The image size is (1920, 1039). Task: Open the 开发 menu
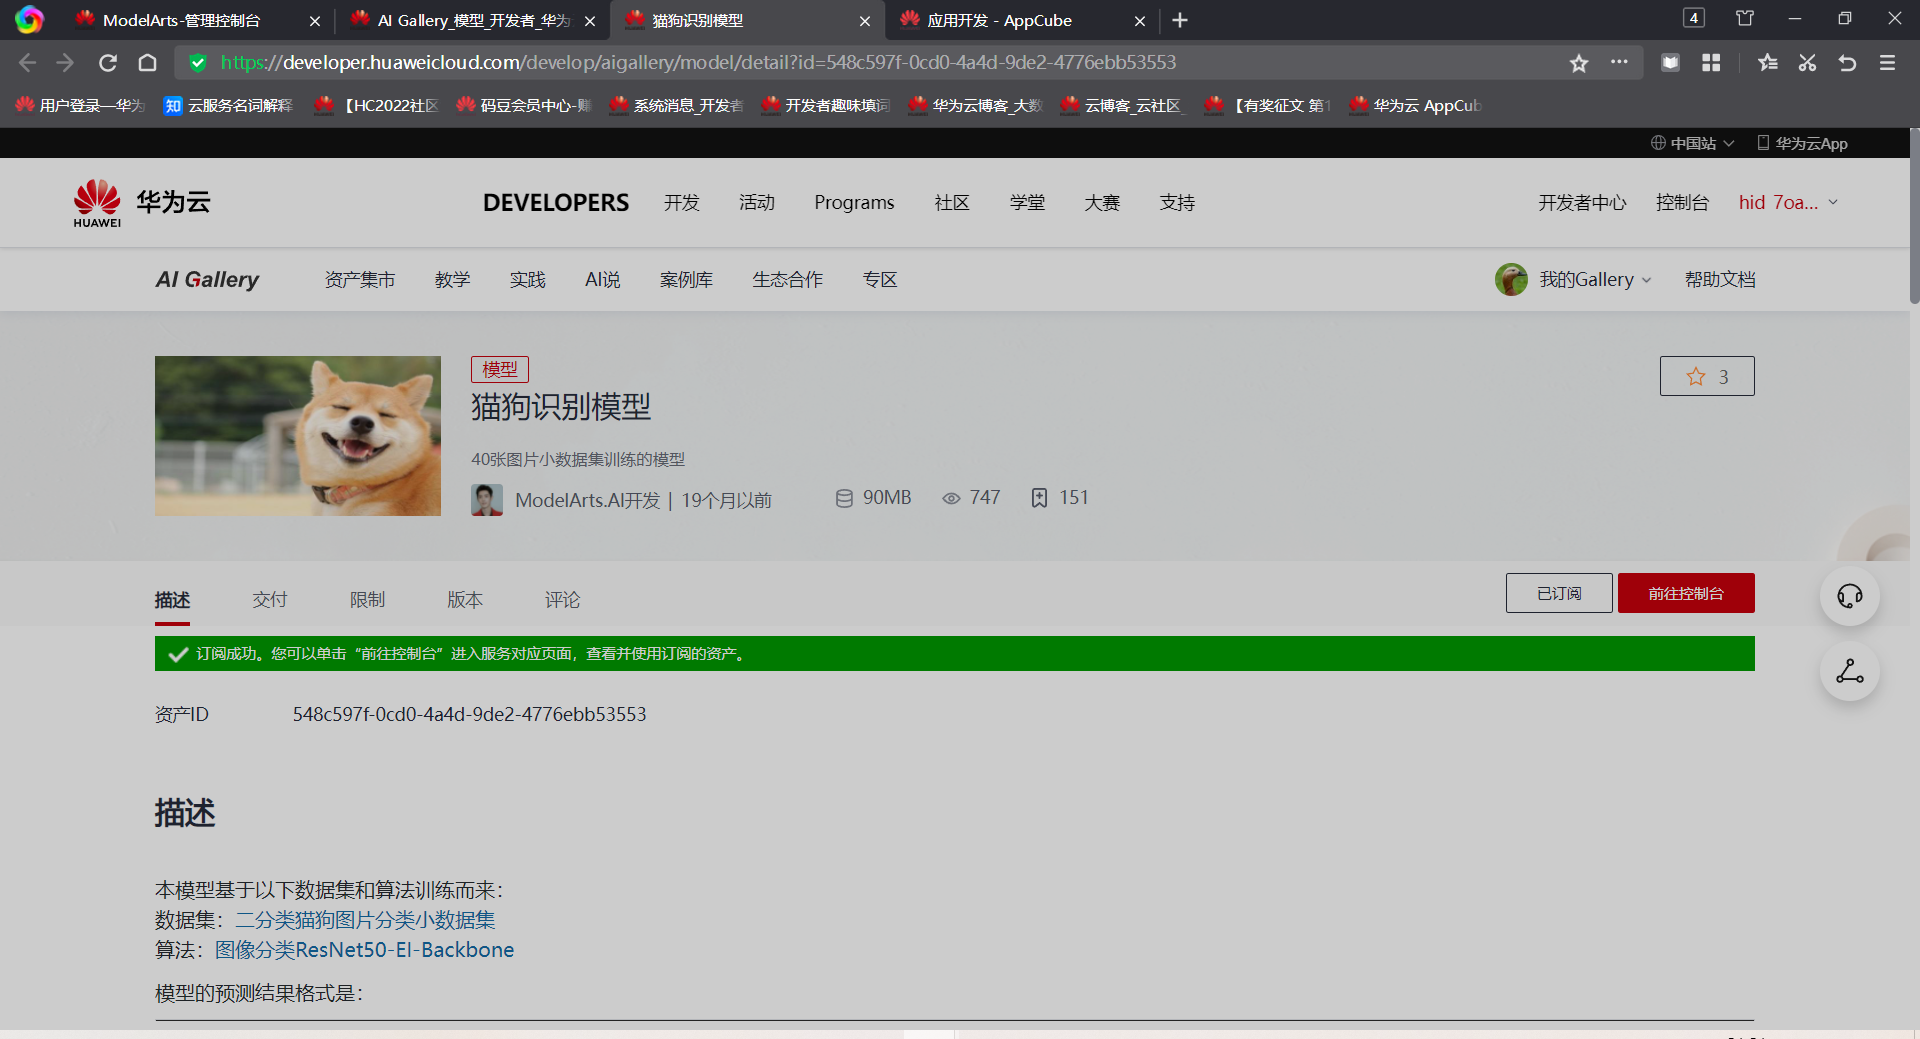[682, 203]
